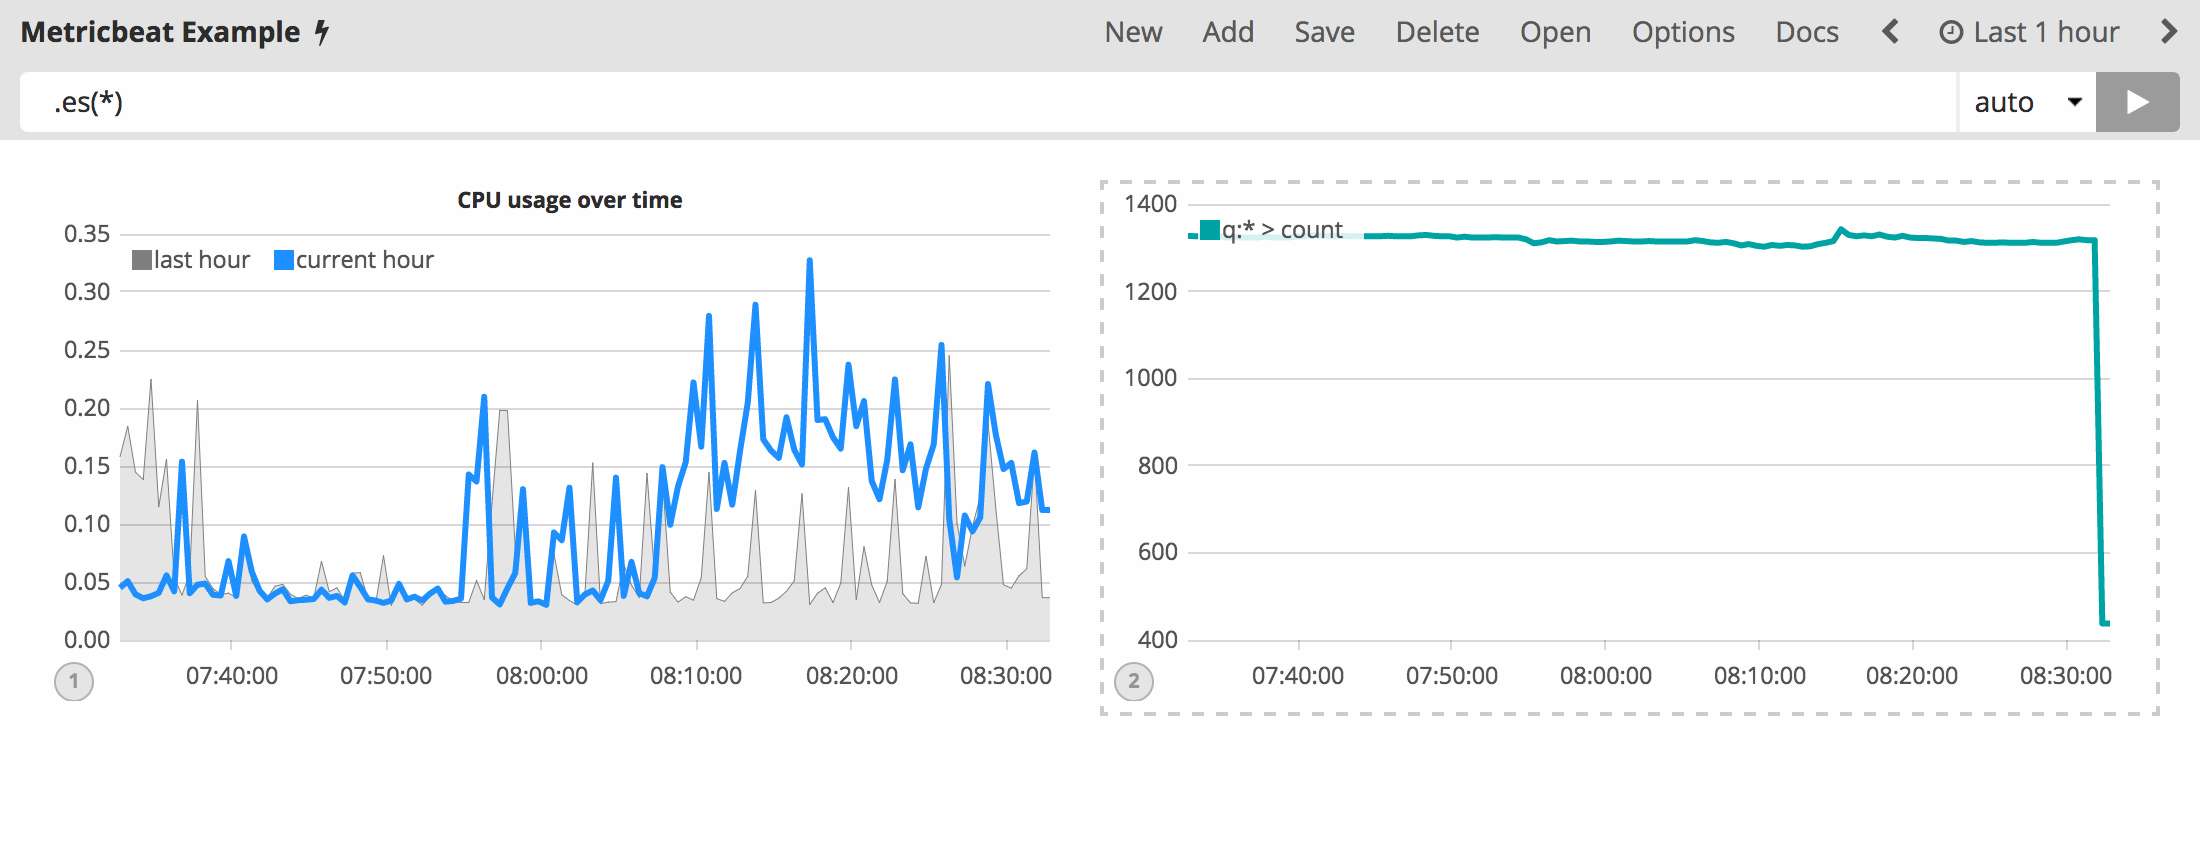Screen dimensions: 2200x850
Task: Open the 'auto' interval dropdown
Action: (x=2026, y=102)
